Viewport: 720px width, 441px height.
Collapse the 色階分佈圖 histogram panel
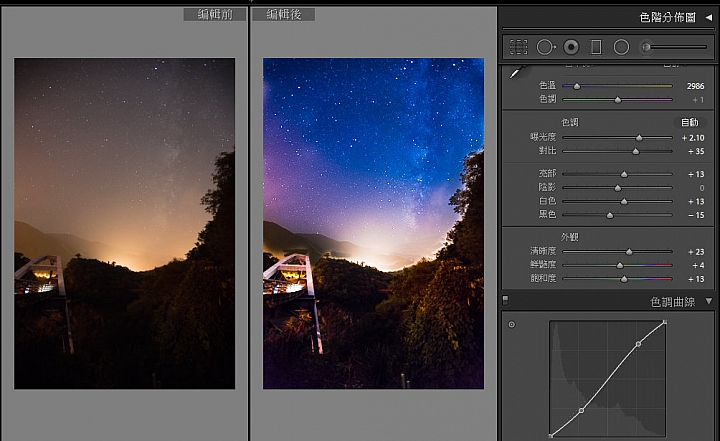pyautogui.click(x=709, y=17)
